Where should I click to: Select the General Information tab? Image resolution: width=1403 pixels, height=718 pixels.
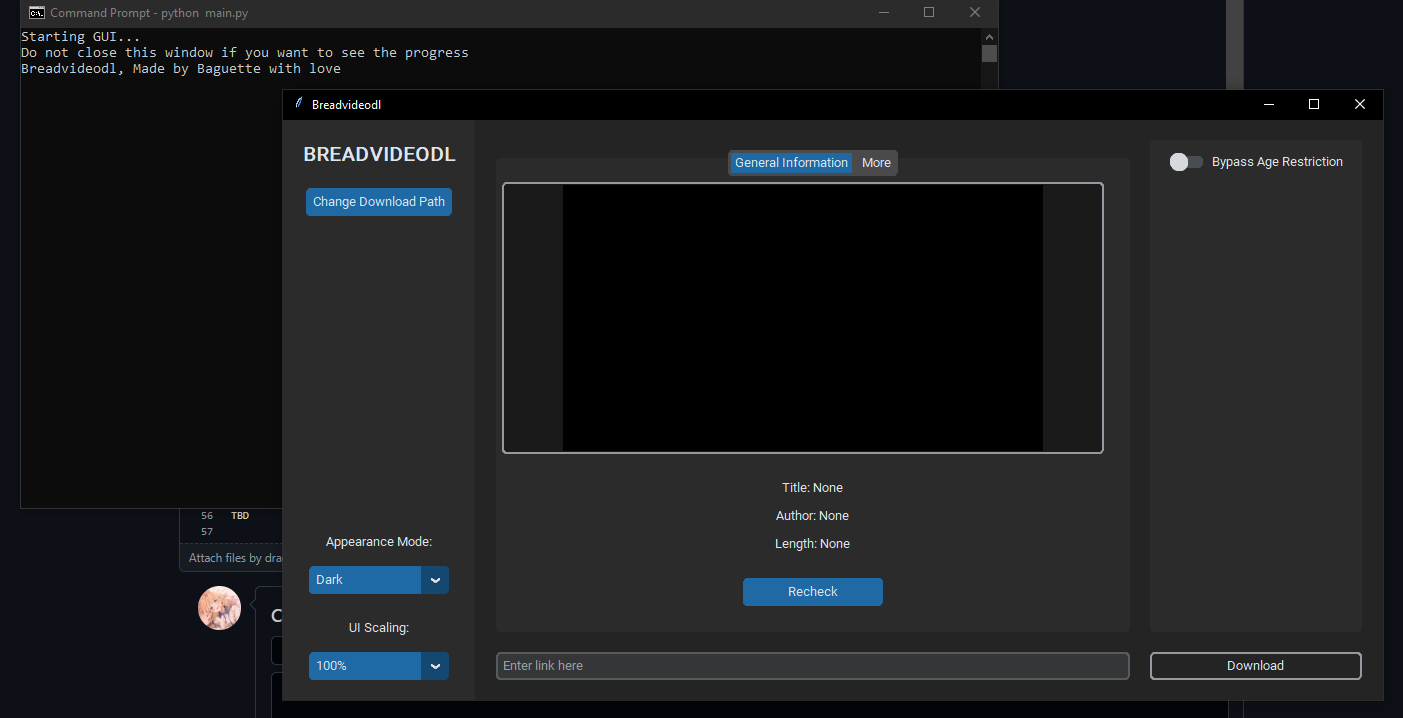click(791, 162)
